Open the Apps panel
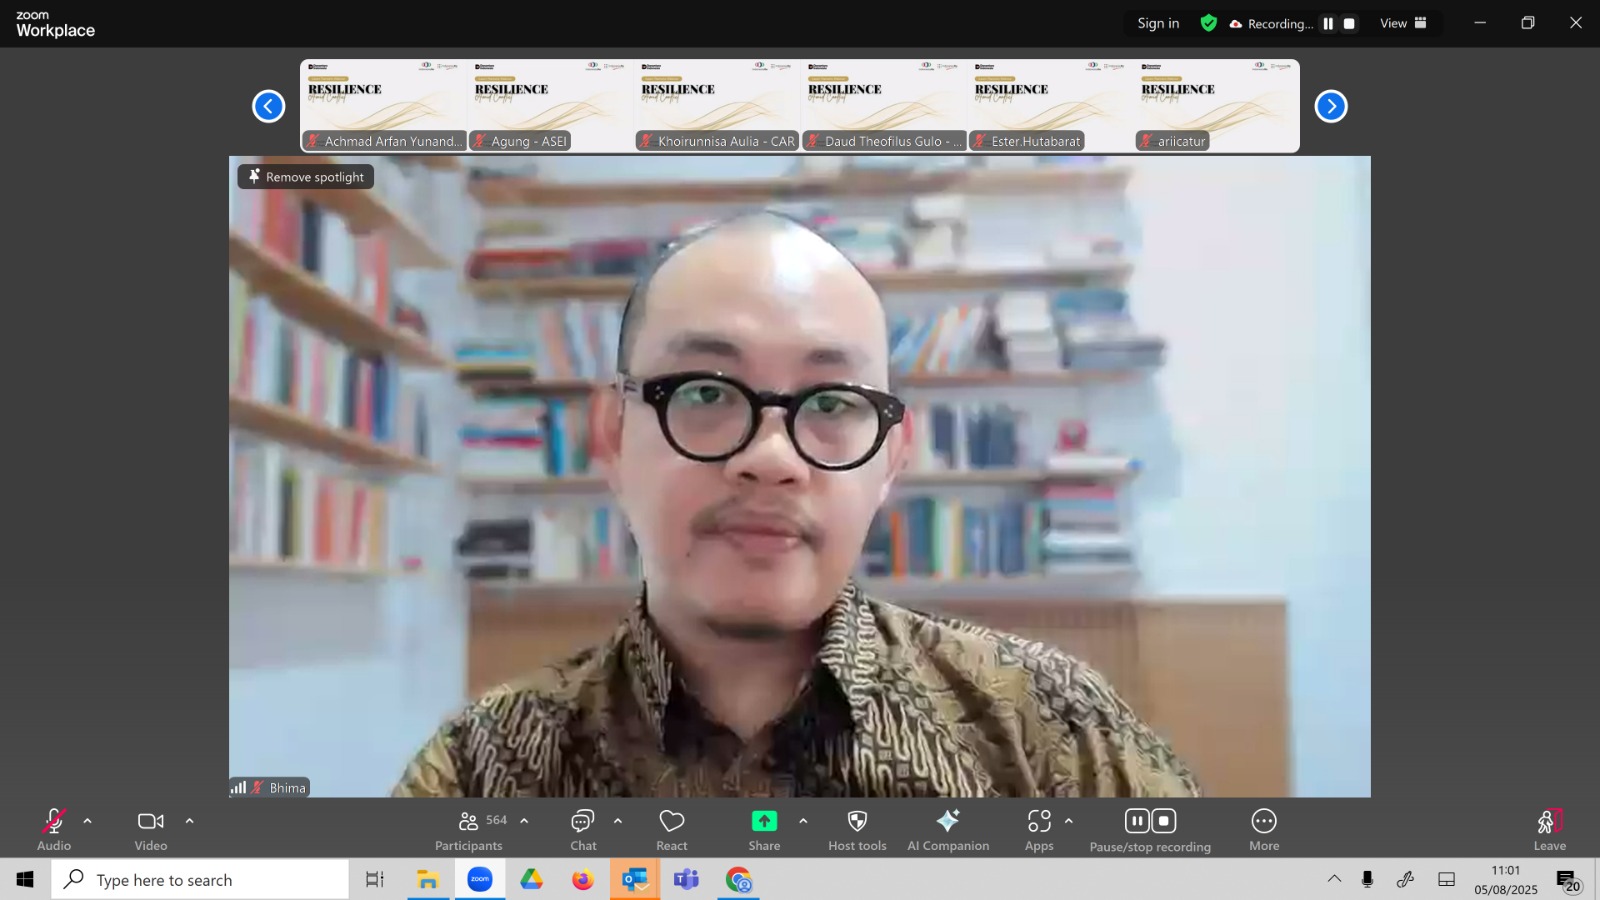Image resolution: width=1600 pixels, height=900 pixels. point(1039,830)
